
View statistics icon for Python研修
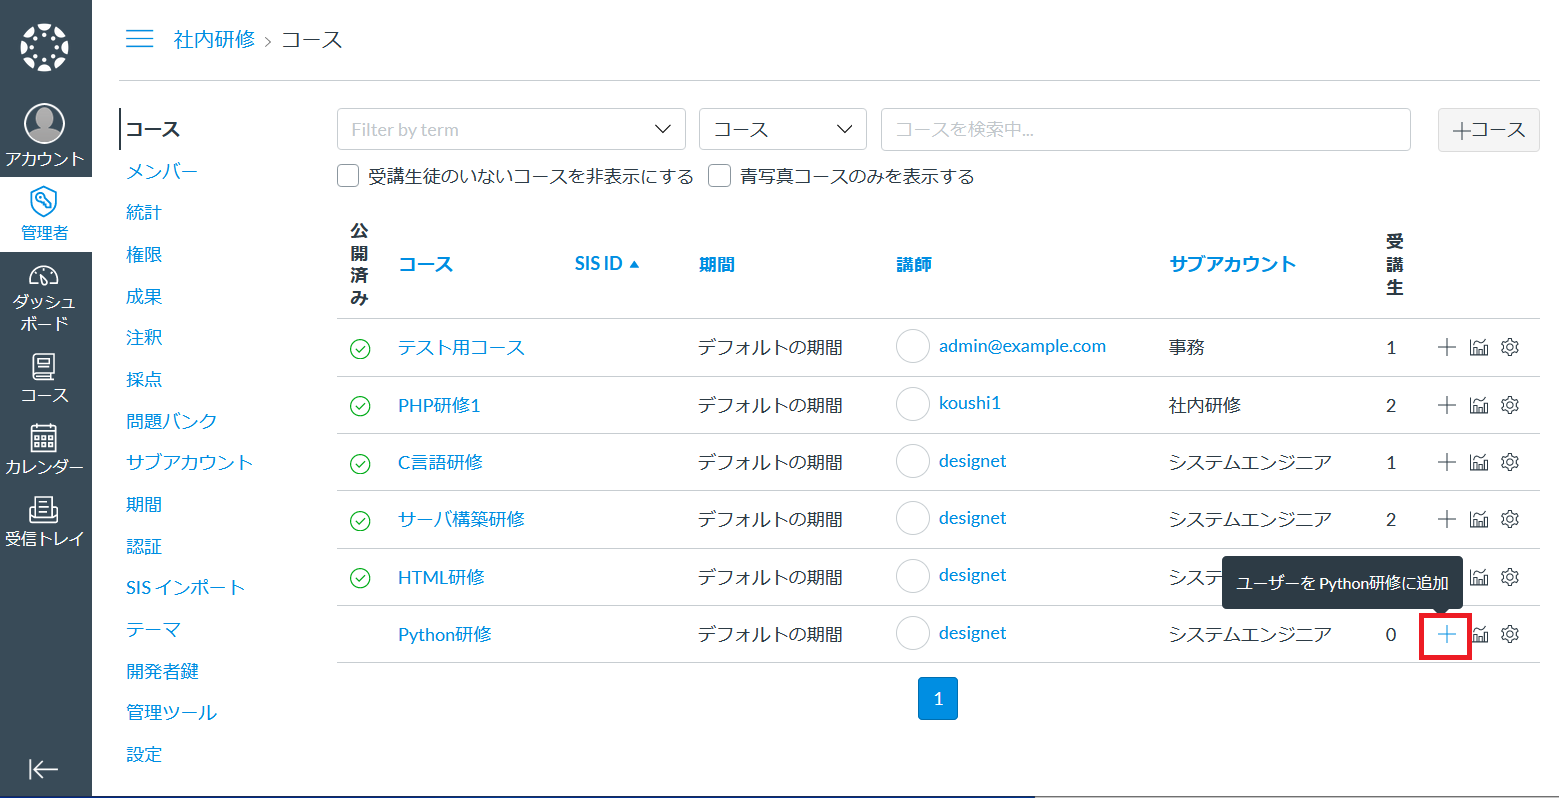[1479, 634]
